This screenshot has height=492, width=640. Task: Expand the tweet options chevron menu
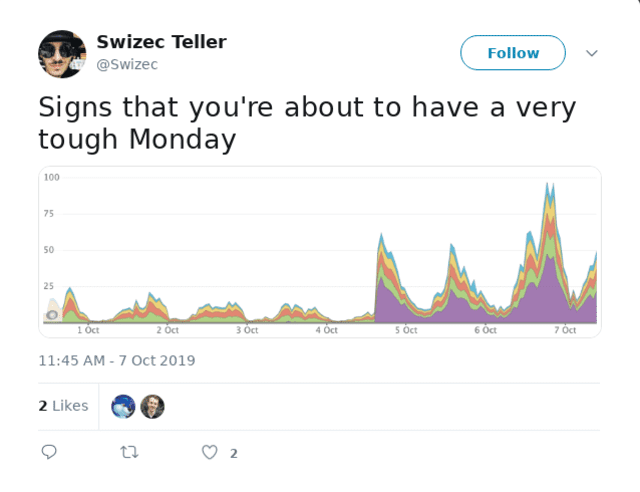pos(592,53)
